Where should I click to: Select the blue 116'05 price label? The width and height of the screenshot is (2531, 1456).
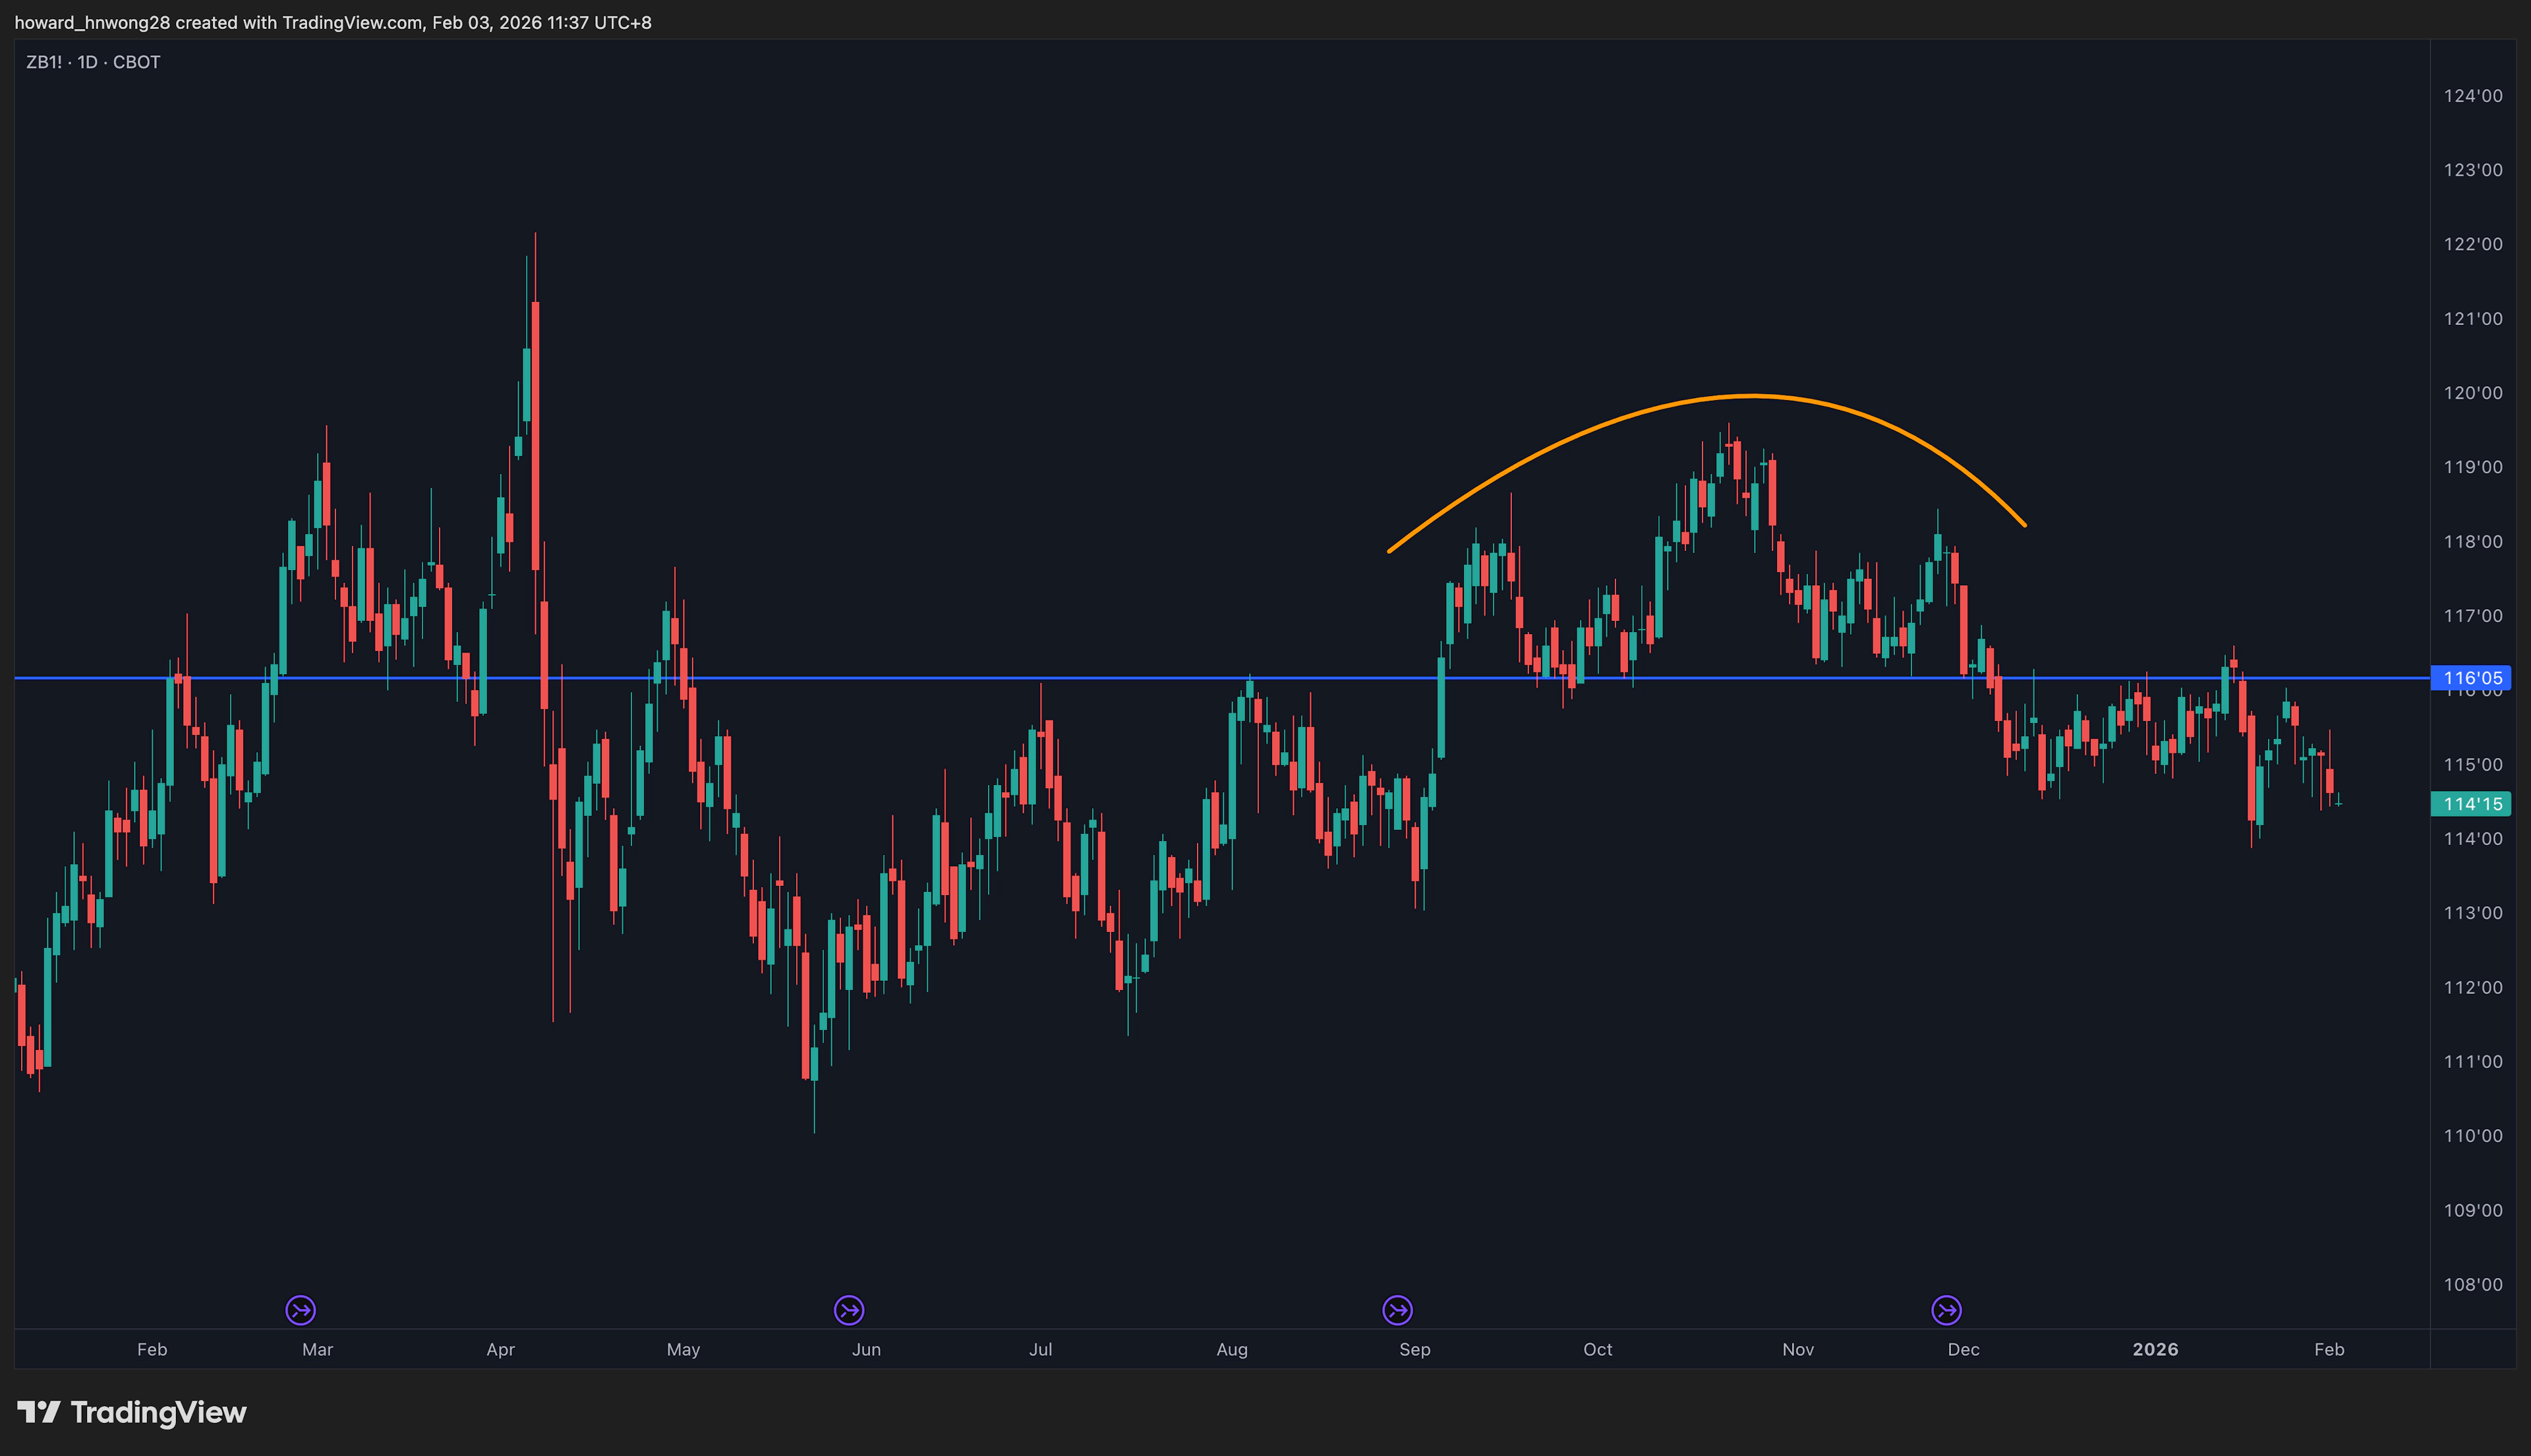click(x=2471, y=678)
